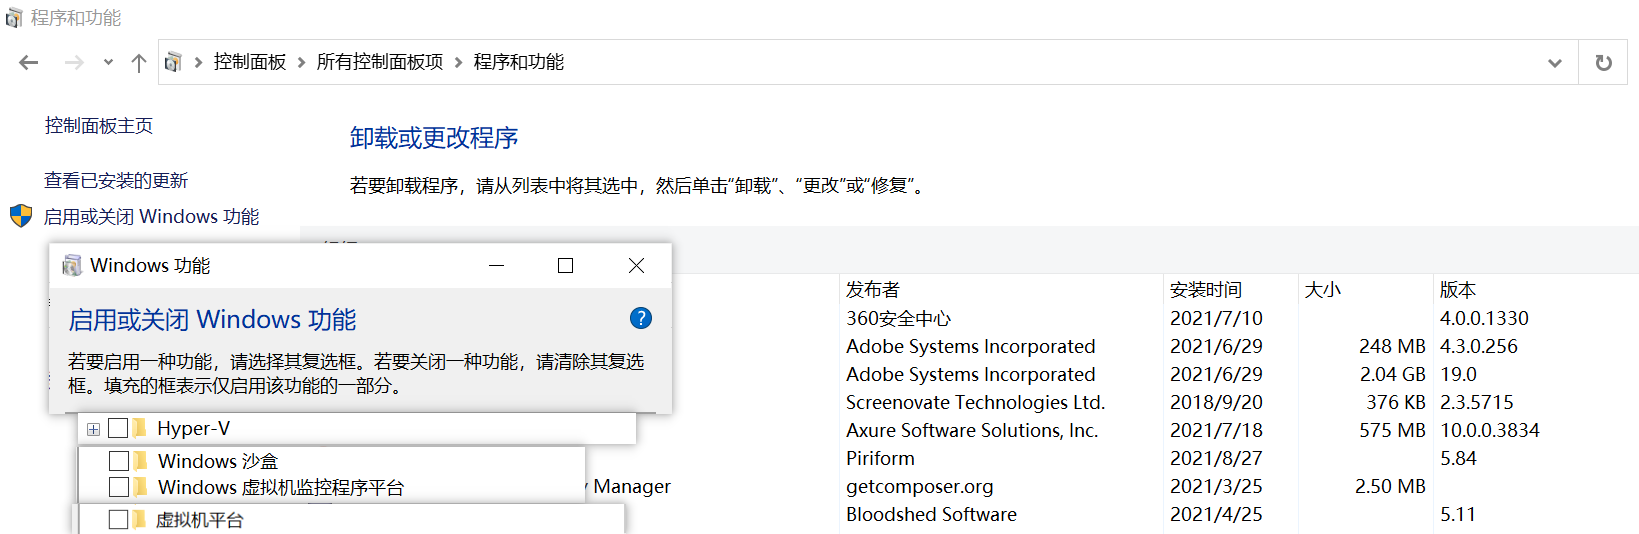Click the install date 2018/9/20
The image size is (1639, 534).
1216,403
